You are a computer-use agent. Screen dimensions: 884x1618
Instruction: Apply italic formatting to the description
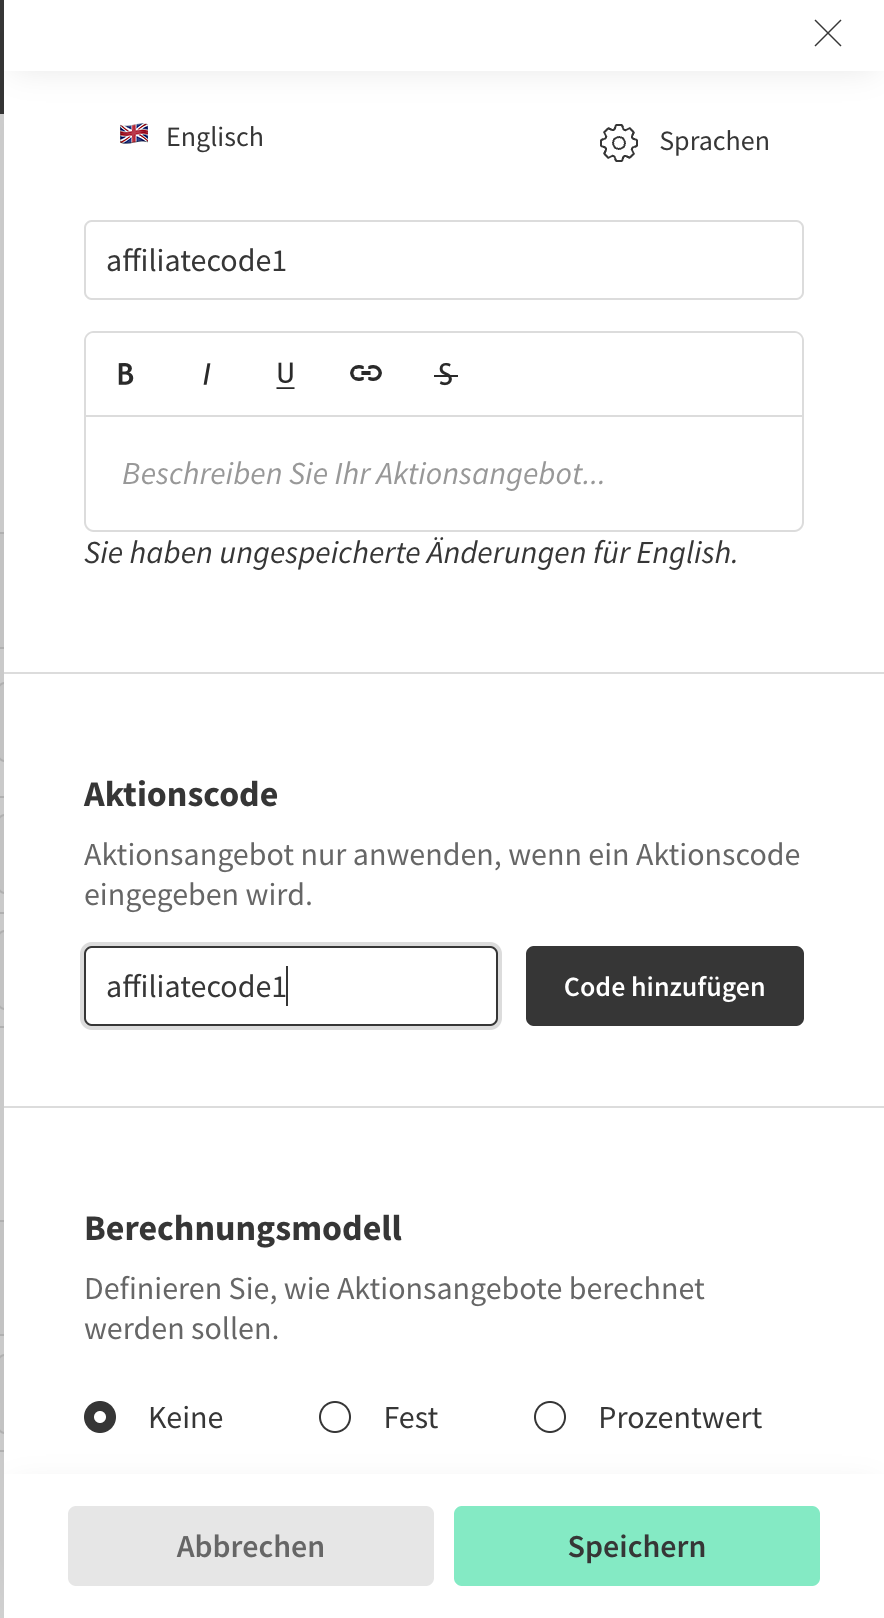[x=205, y=374]
